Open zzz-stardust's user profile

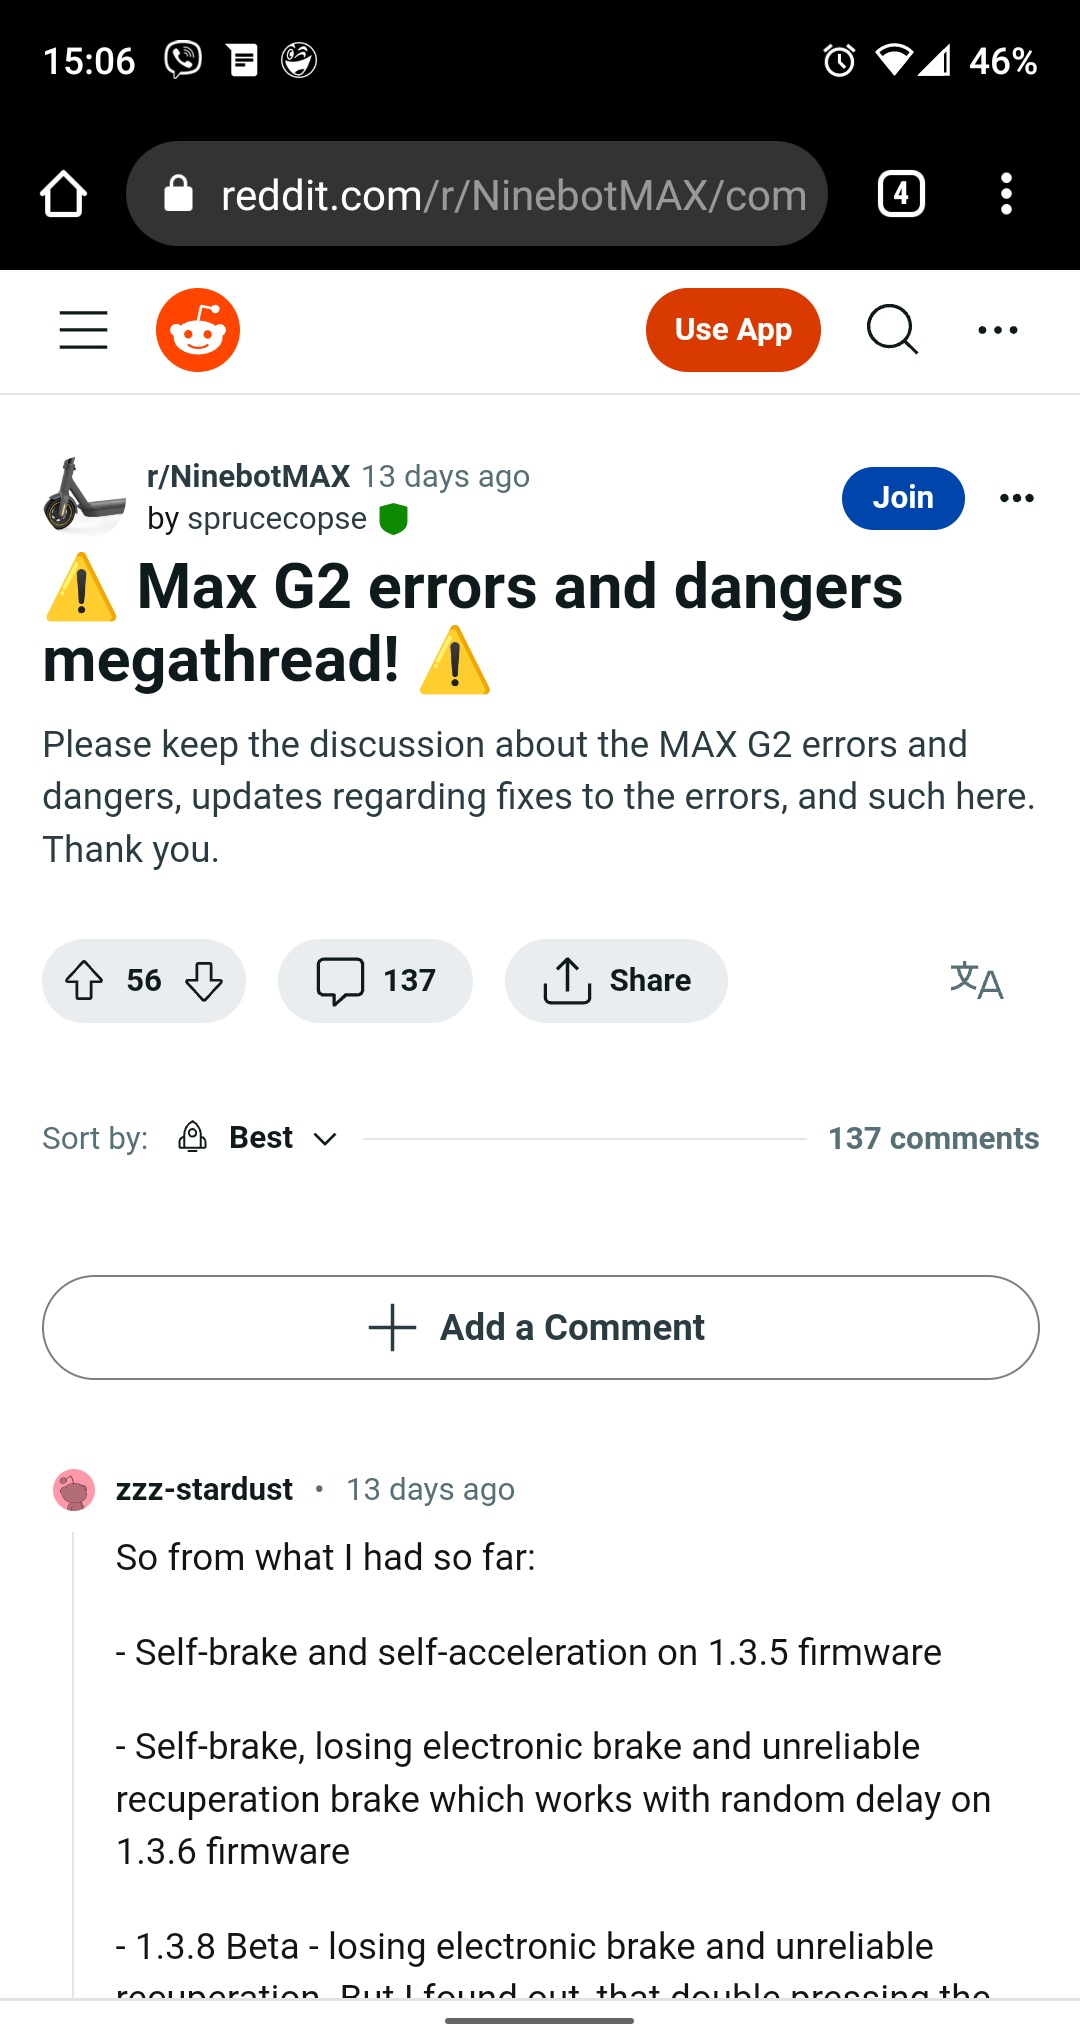pyautogui.click(x=204, y=1489)
